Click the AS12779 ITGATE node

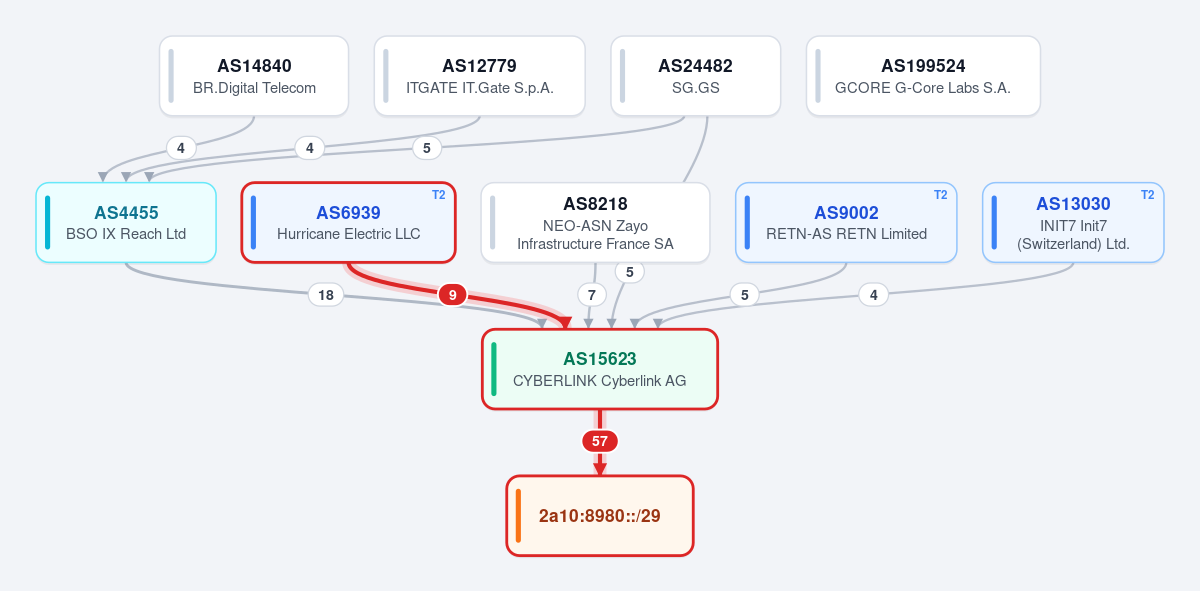click(x=480, y=76)
